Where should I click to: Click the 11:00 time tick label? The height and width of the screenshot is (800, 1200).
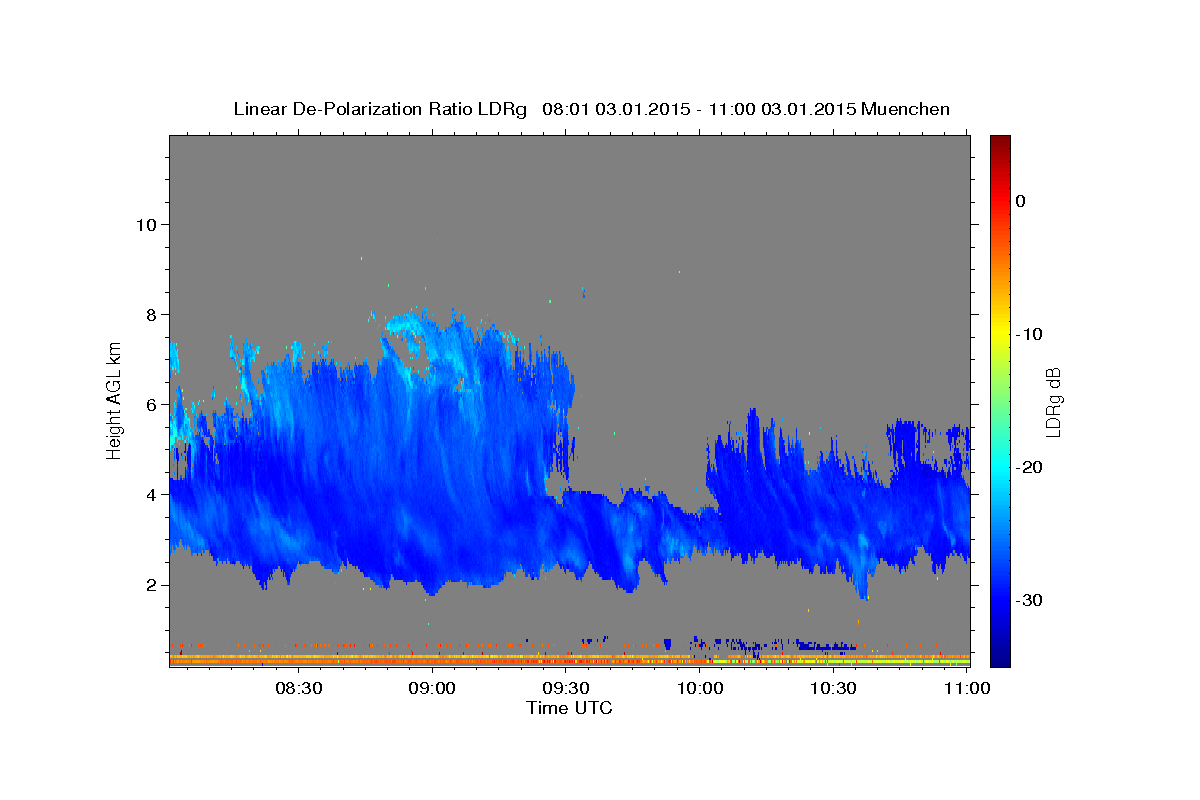[x=967, y=688]
